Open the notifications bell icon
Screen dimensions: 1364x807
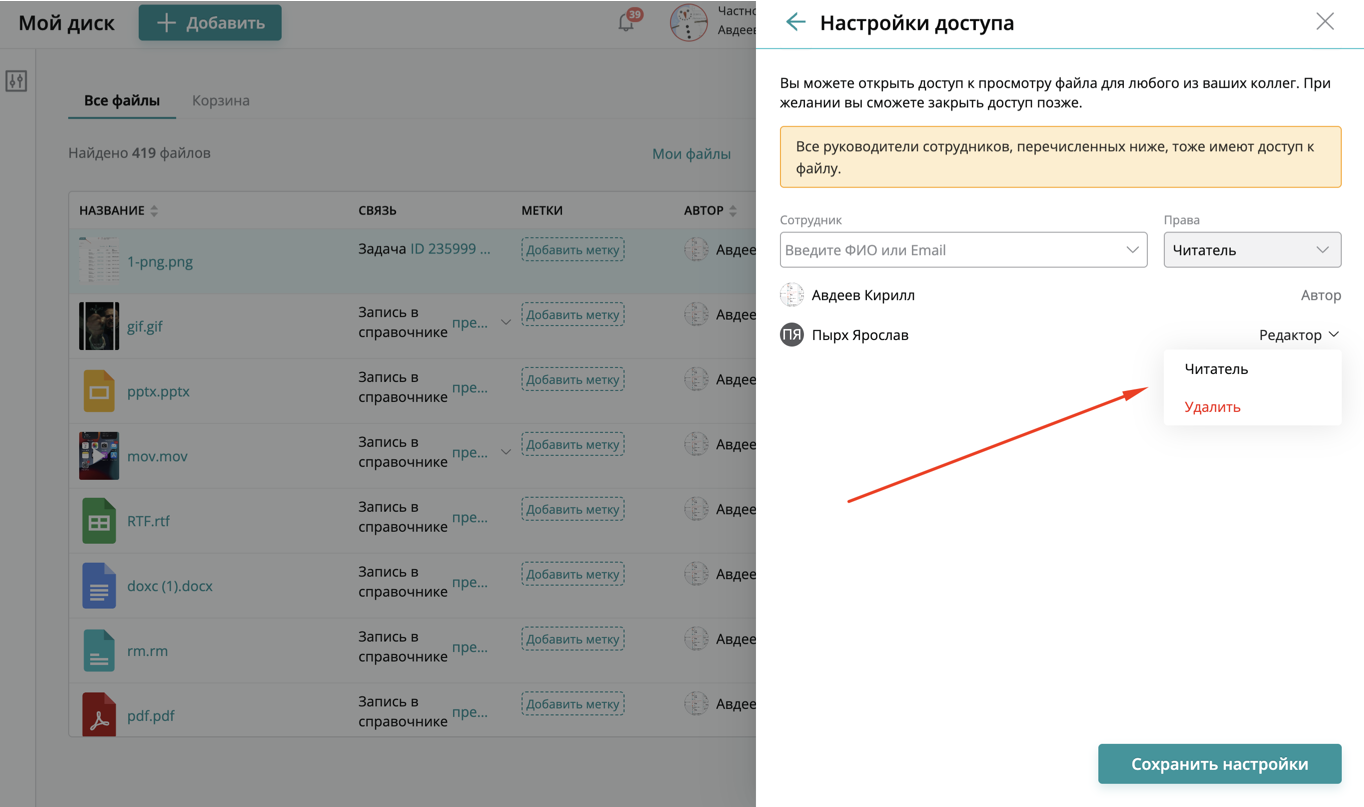(x=627, y=22)
